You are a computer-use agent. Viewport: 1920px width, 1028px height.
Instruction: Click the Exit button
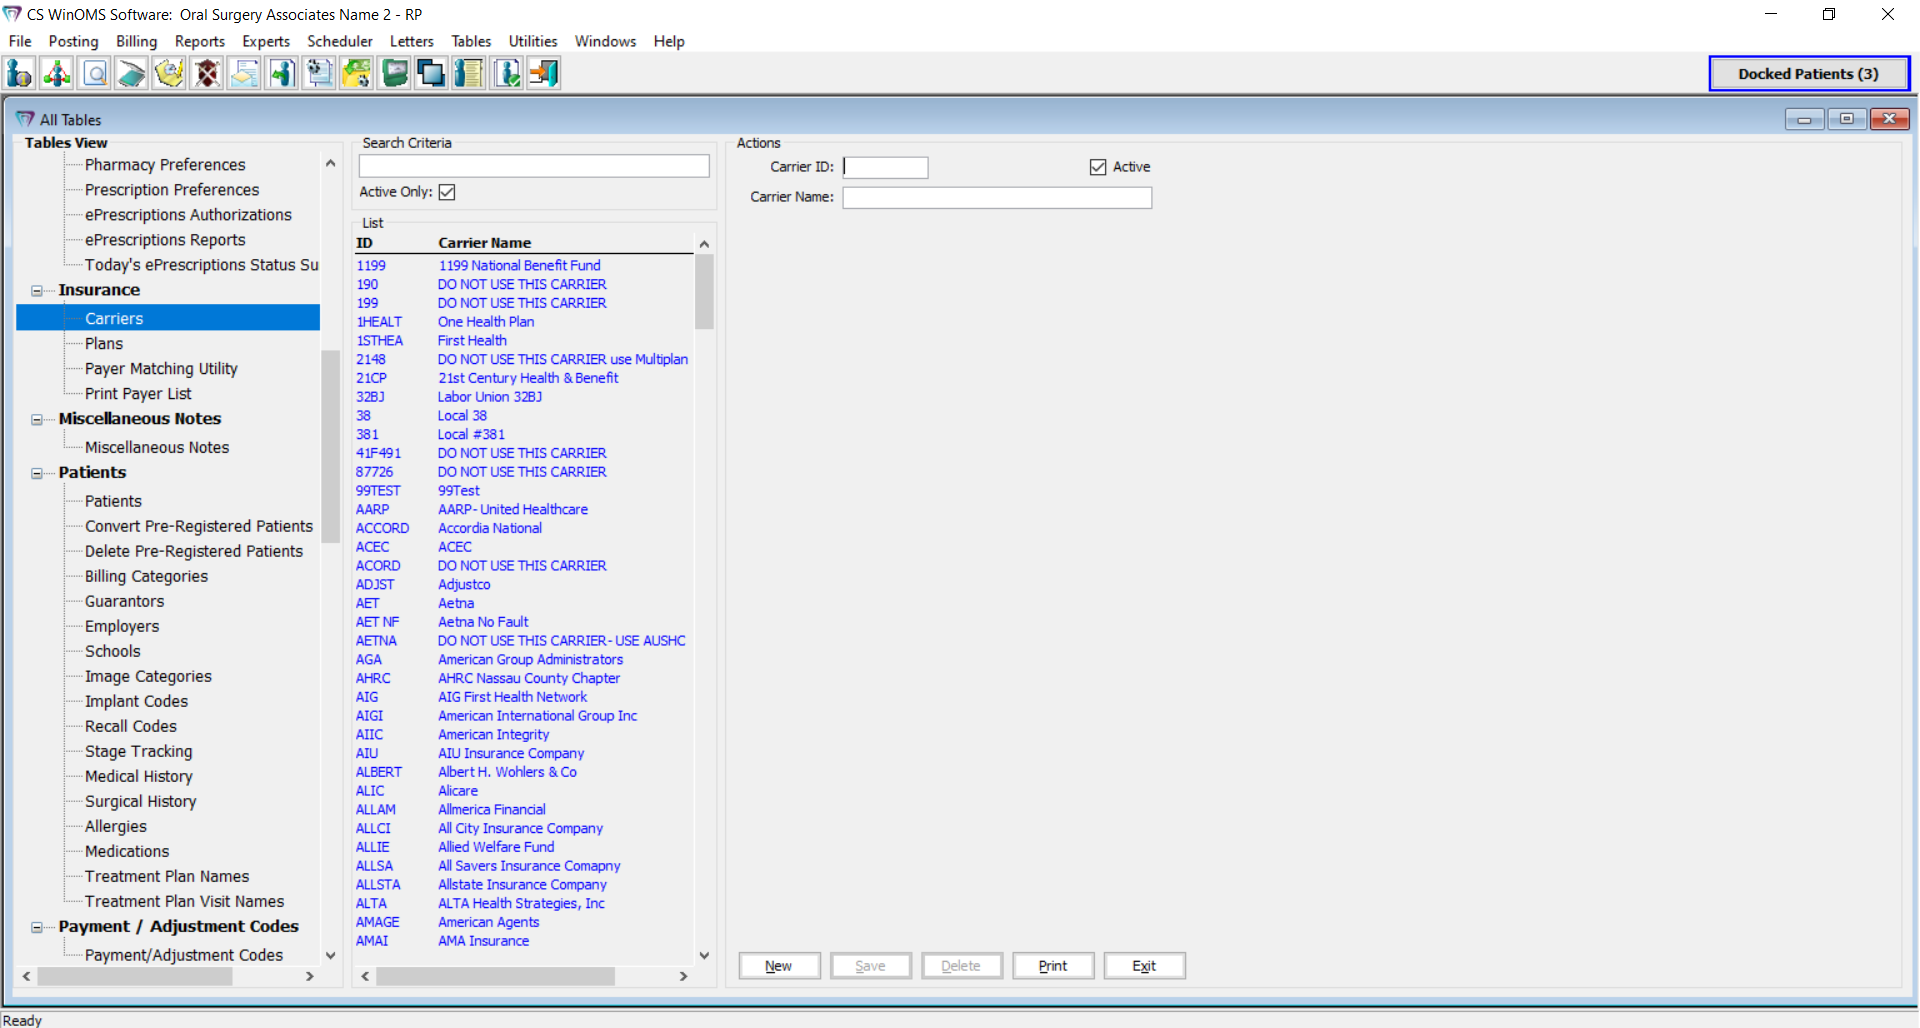point(1144,966)
